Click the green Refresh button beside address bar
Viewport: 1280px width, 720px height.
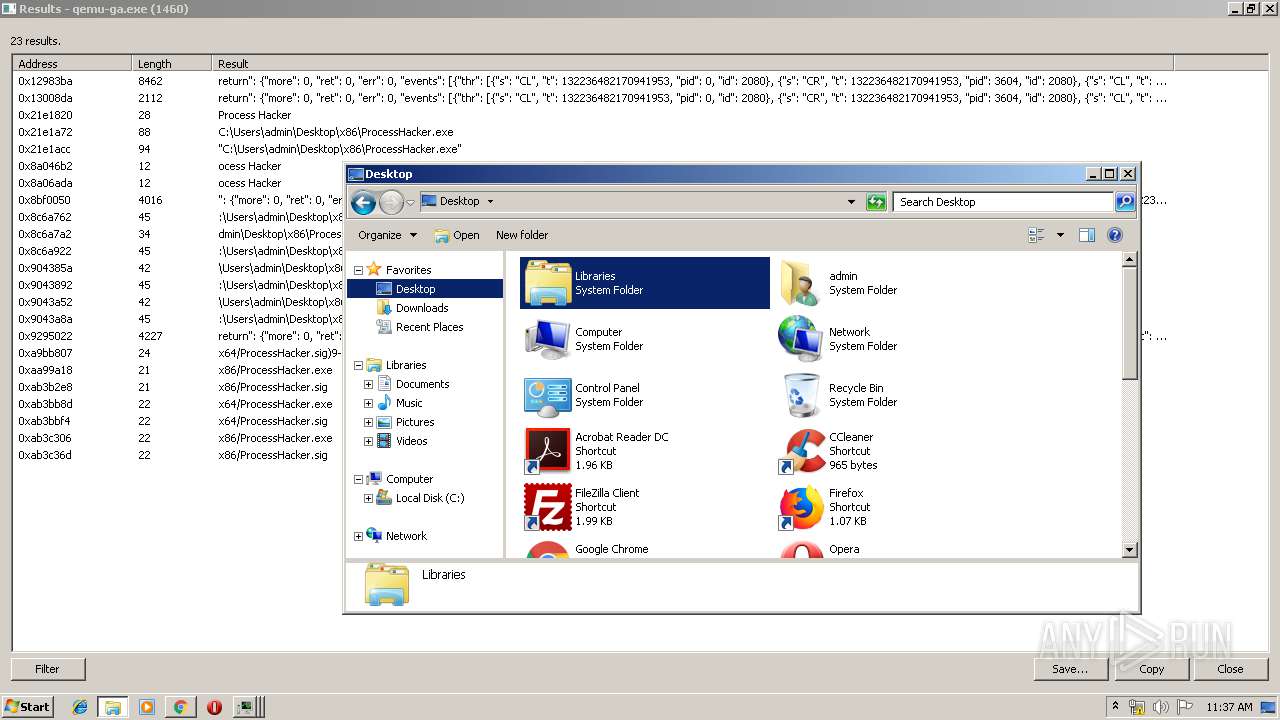[x=876, y=201]
